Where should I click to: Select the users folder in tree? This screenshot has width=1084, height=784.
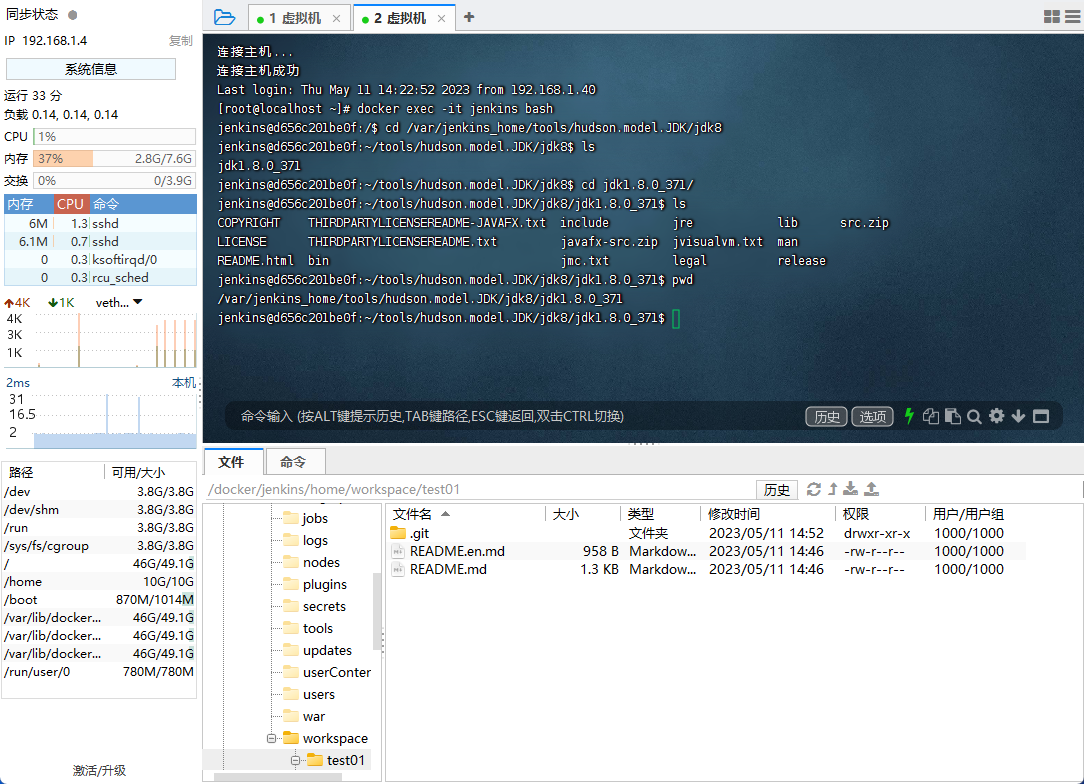[x=318, y=694]
